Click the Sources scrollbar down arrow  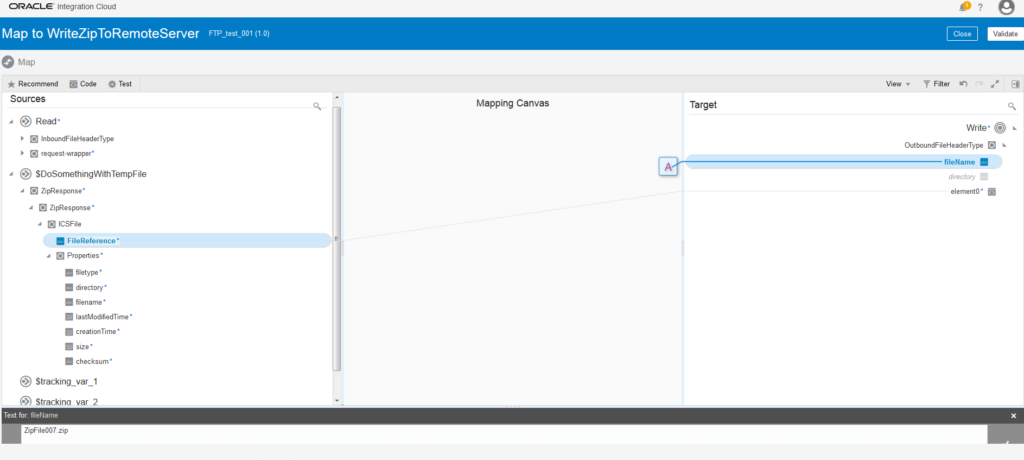[x=337, y=400]
